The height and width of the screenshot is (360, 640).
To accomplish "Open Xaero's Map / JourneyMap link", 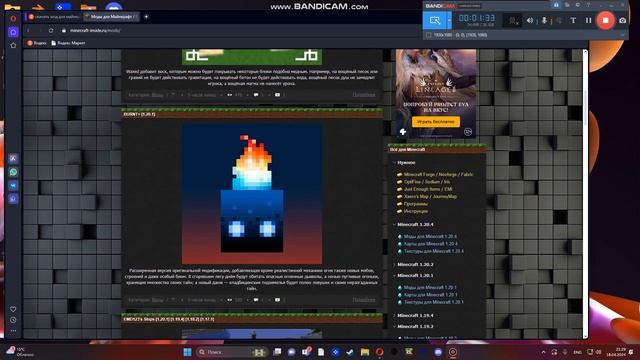I will [x=430, y=196].
